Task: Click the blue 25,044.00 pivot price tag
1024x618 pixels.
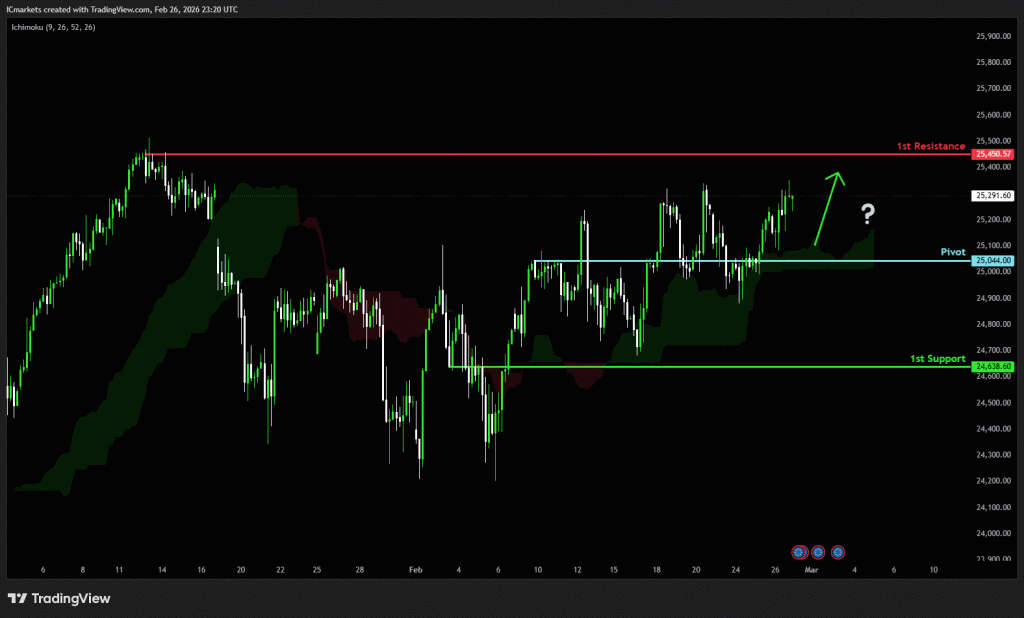Action: click(x=993, y=261)
